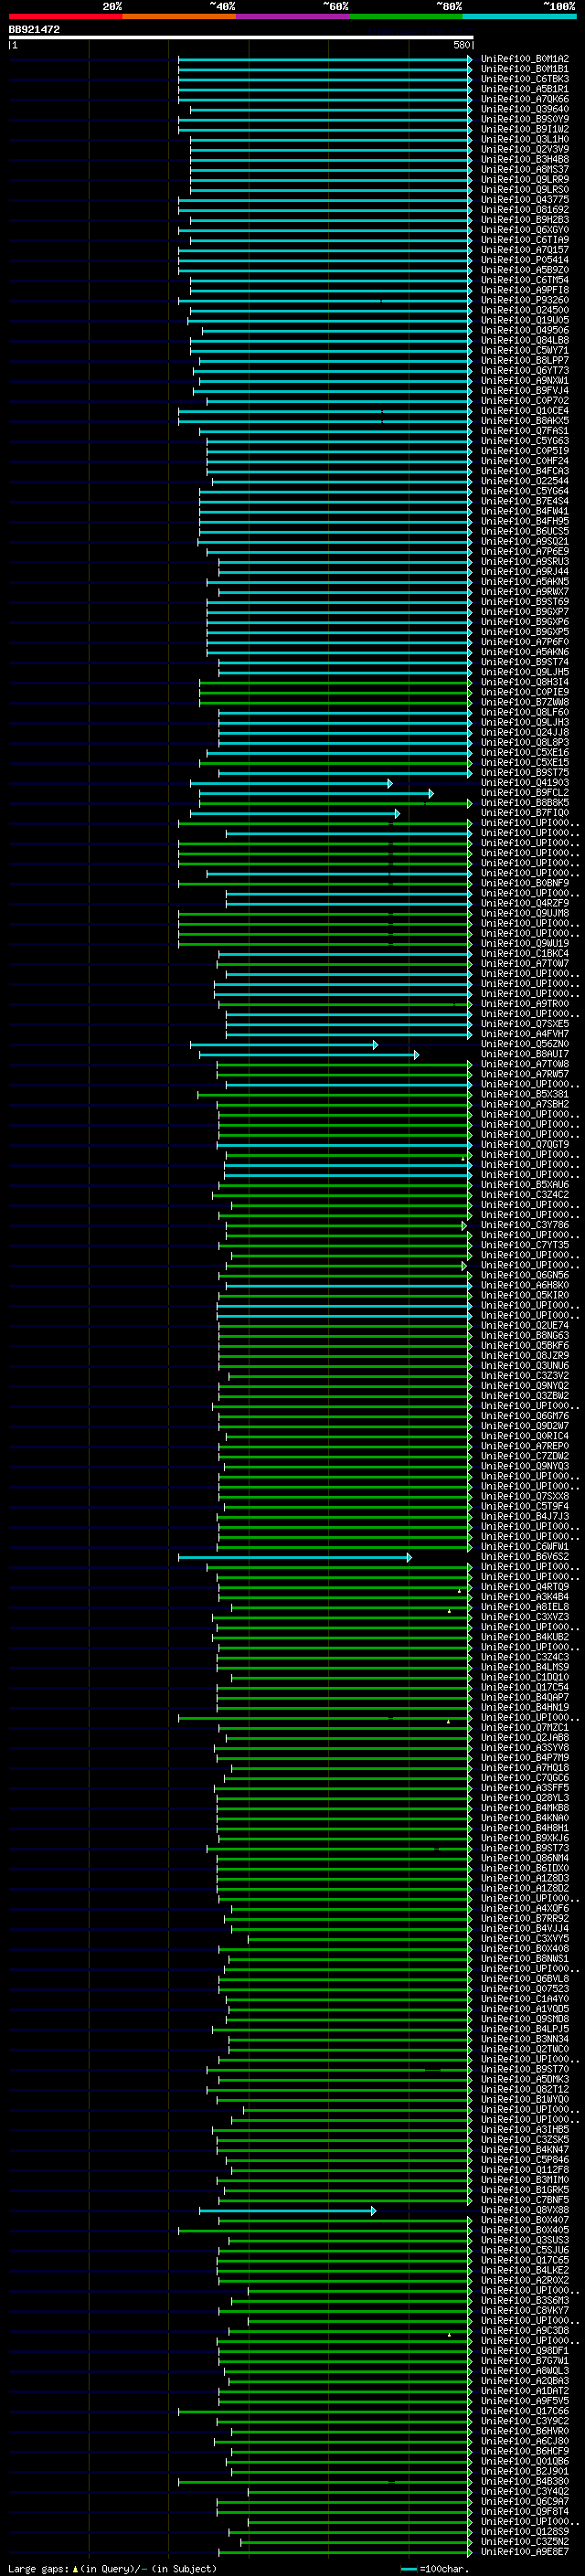585x2576 pixels.
Task: Select label UniRef100_Q56ZN0
Action: click(x=524, y=1044)
